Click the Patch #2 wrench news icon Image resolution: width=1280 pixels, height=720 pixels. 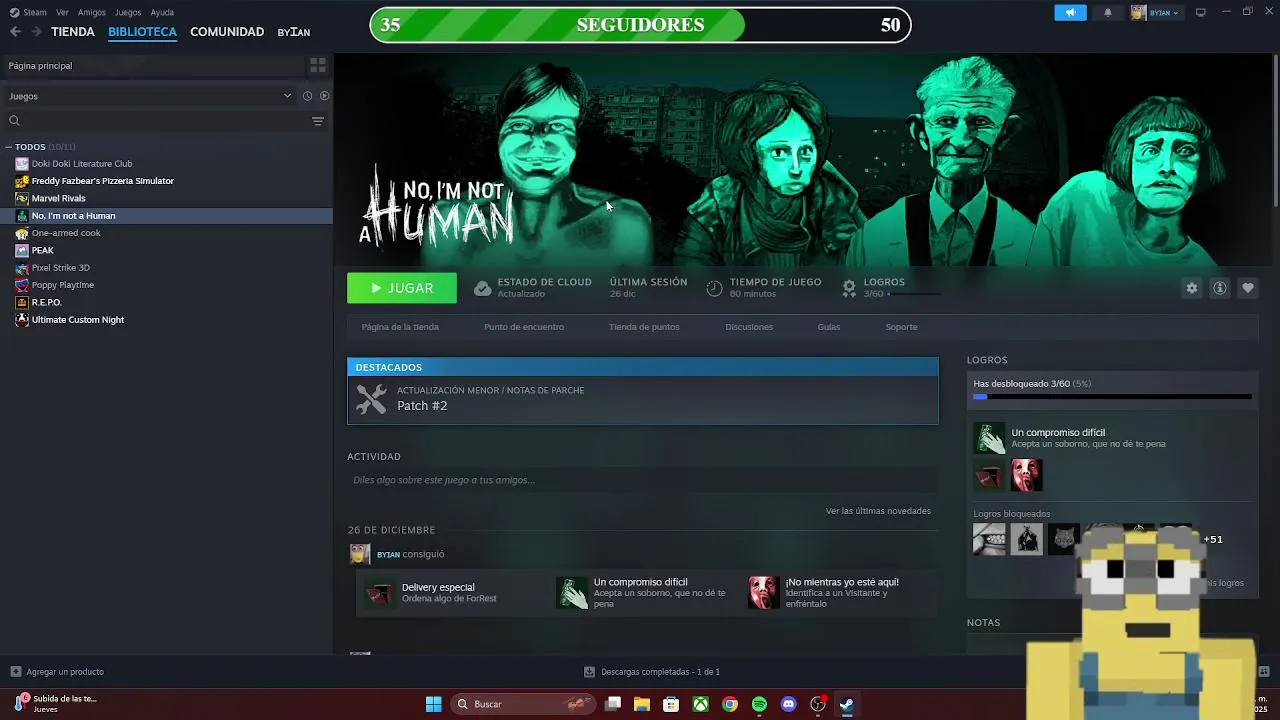(371, 399)
